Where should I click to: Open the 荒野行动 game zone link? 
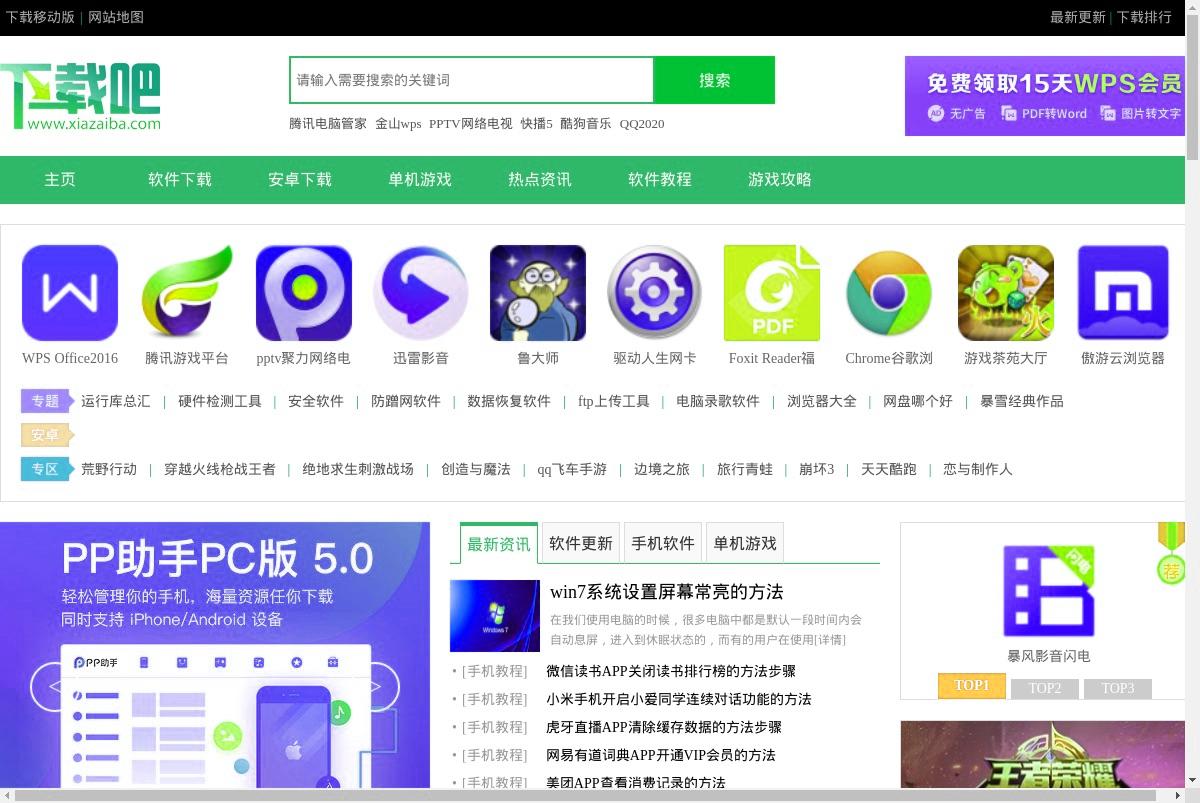(x=109, y=469)
